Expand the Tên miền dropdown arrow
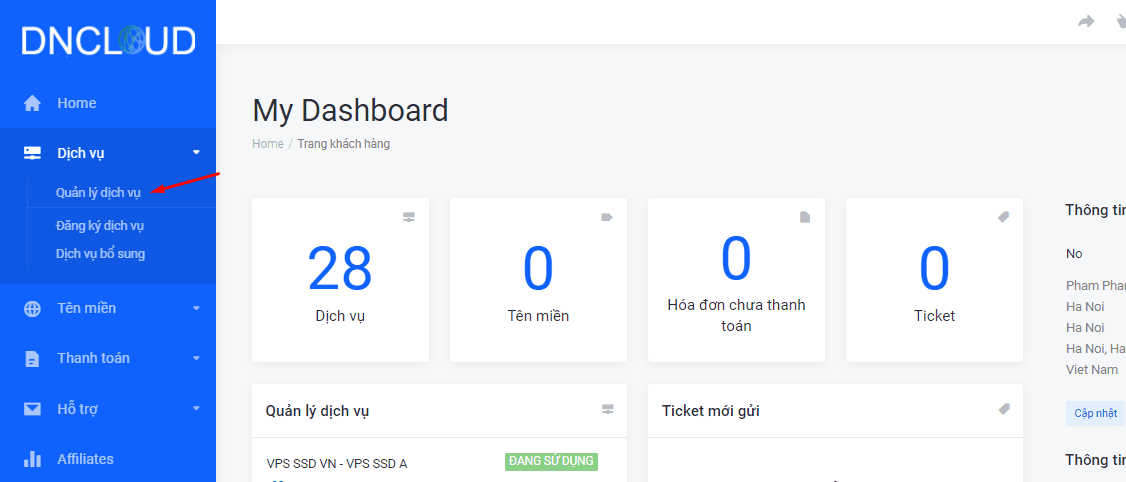Screen dimensions: 1126x482 (196, 308)
